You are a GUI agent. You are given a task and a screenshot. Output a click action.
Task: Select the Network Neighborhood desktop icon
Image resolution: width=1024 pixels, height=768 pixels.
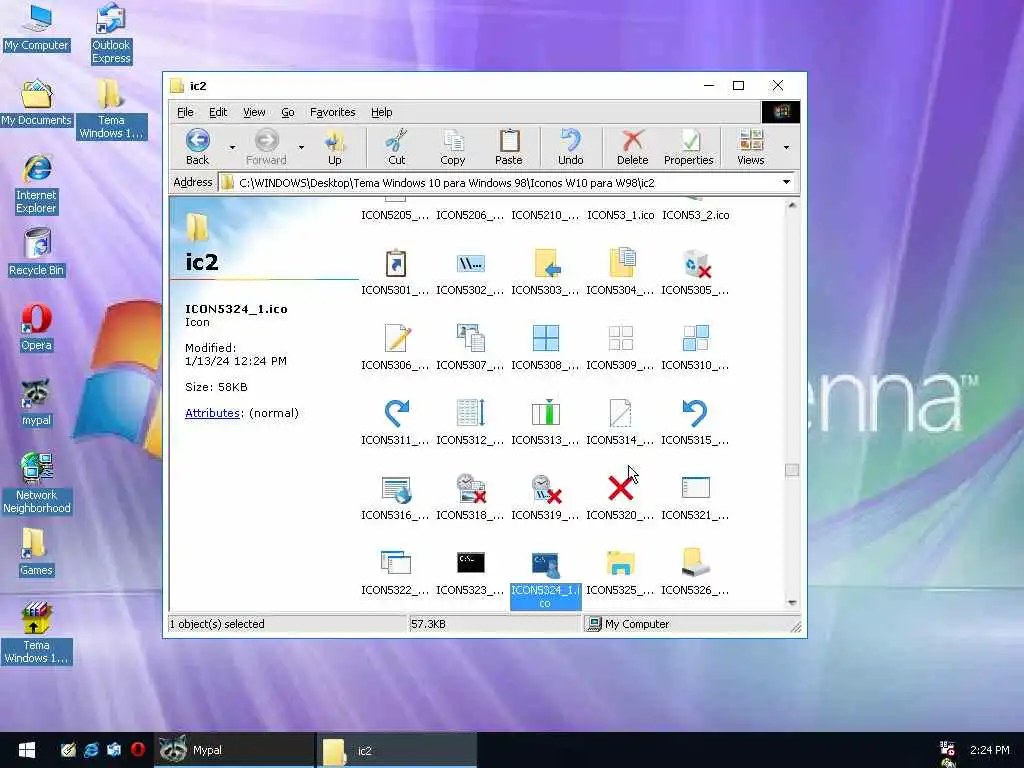37,483
